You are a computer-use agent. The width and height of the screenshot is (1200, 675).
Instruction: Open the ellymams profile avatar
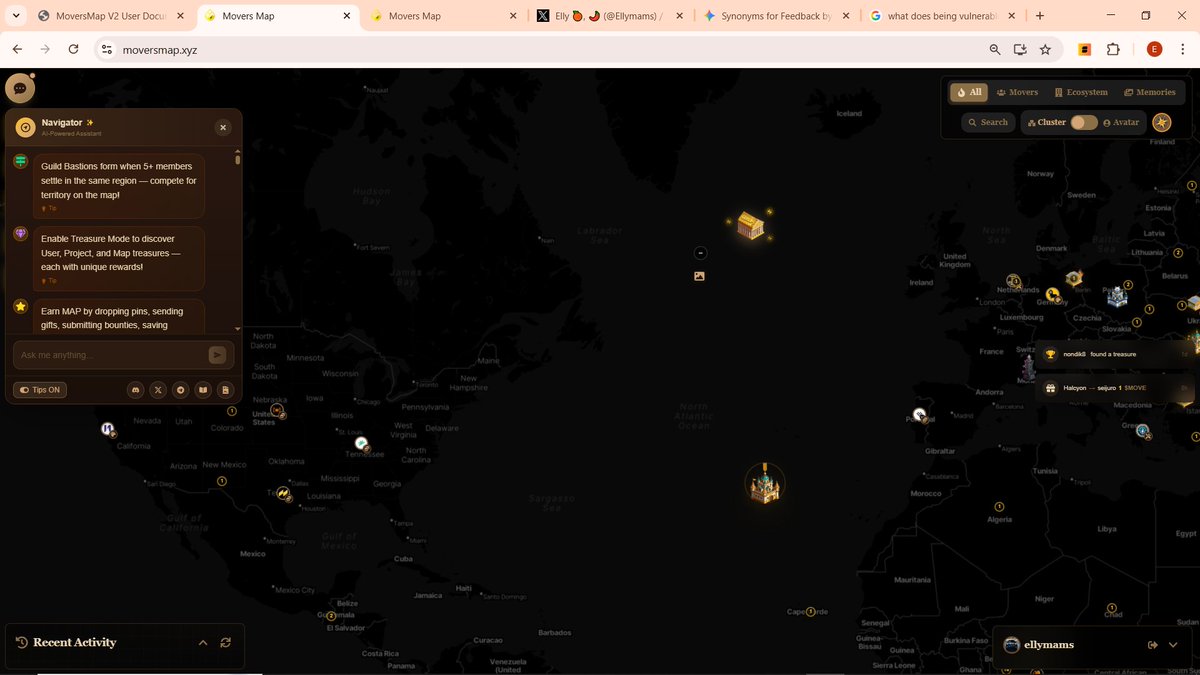pyautogui.click(x=1011, y=645)
